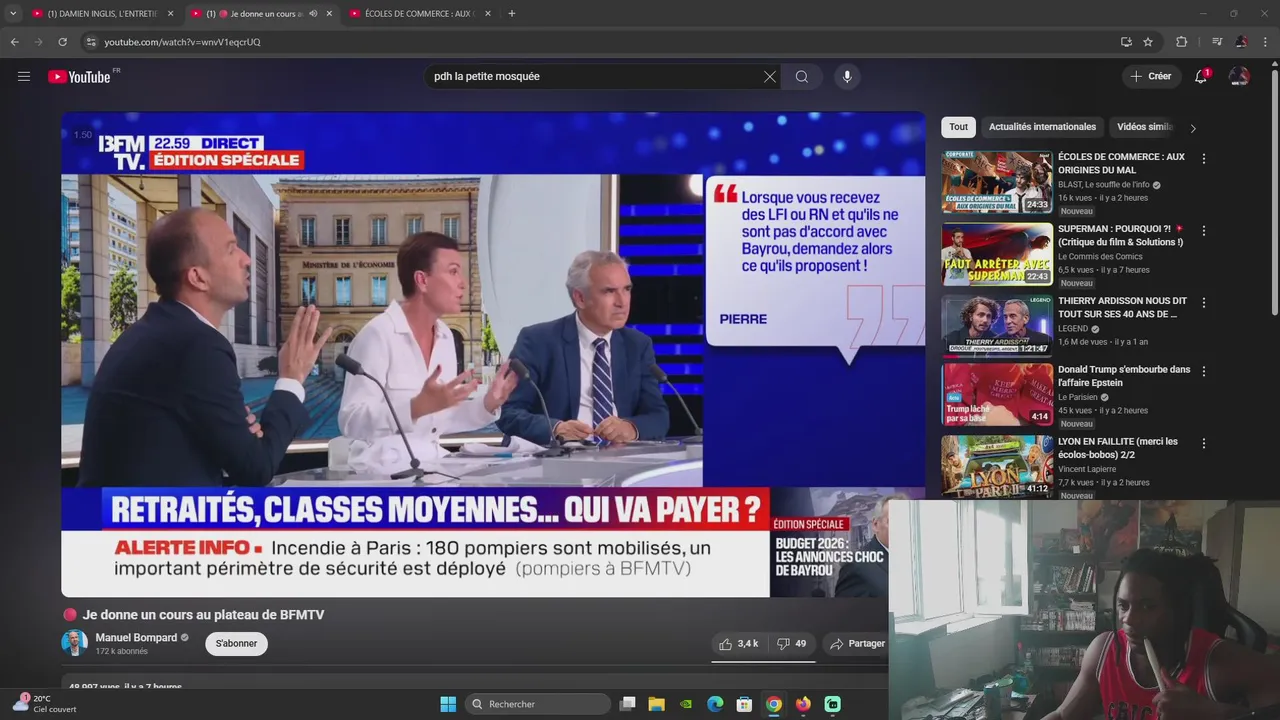Open the tab search dropdown

click(x=12, y=14)
